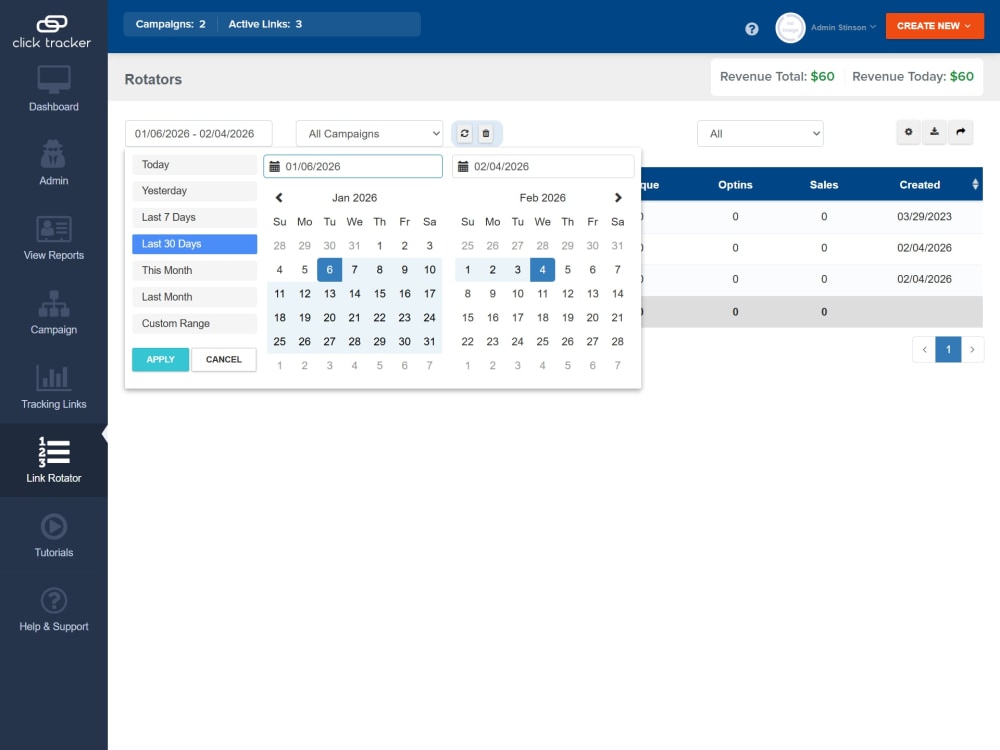
Task: Go to previous page in pagination
Action: point(924,349)
